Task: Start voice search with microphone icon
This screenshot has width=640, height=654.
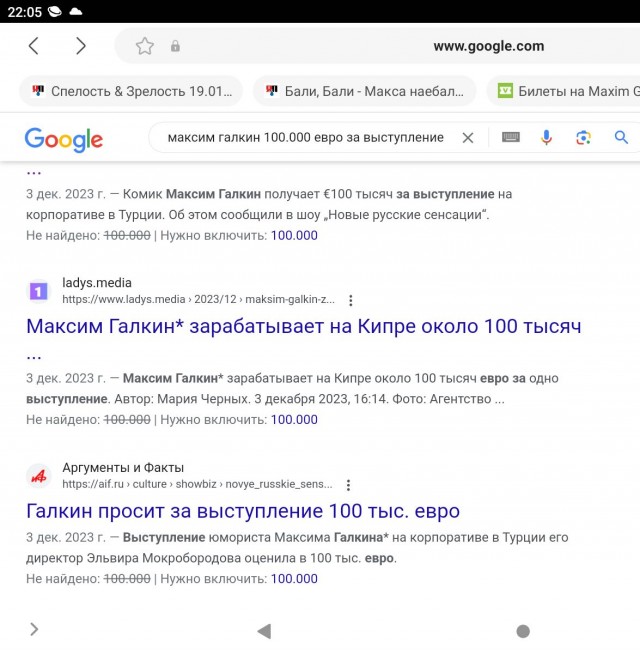Action: coord(547,137)
